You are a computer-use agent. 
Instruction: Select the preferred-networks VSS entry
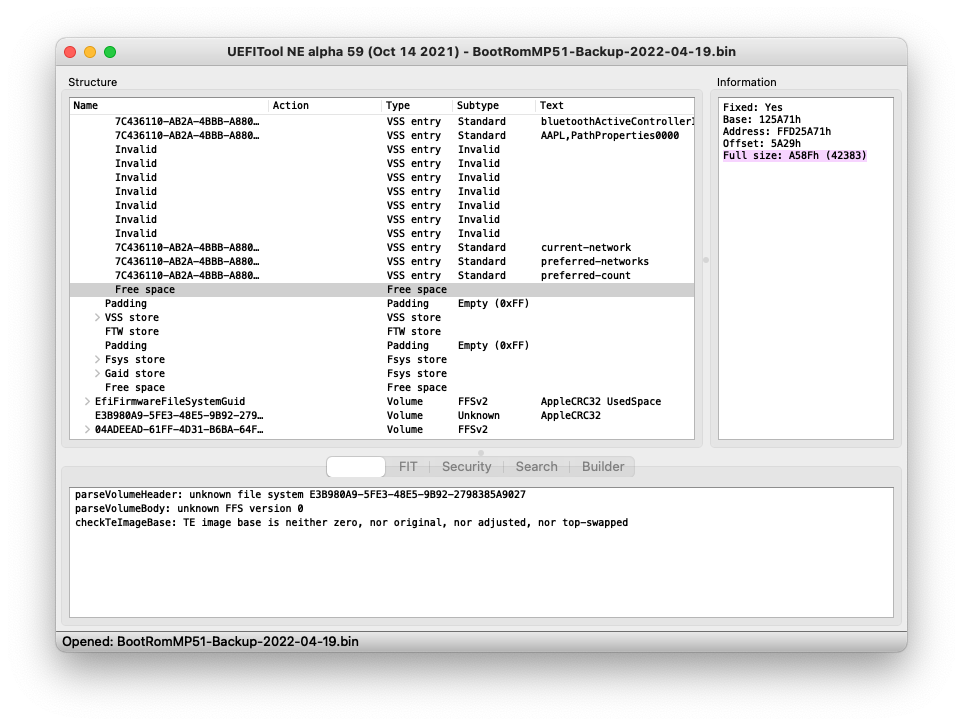[382, 262]
